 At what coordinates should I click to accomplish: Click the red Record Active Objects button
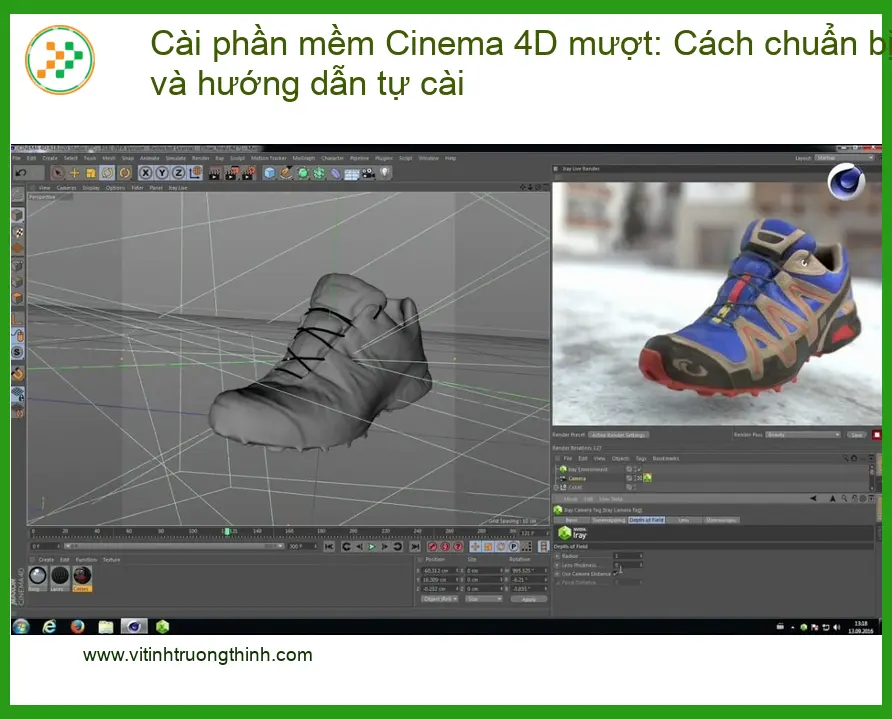432,547
